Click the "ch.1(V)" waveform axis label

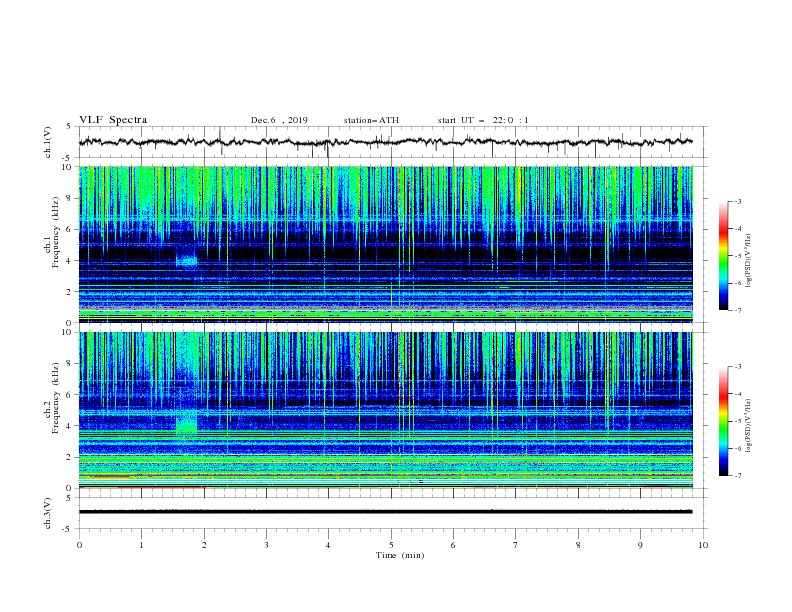click(x=48, y=142)
